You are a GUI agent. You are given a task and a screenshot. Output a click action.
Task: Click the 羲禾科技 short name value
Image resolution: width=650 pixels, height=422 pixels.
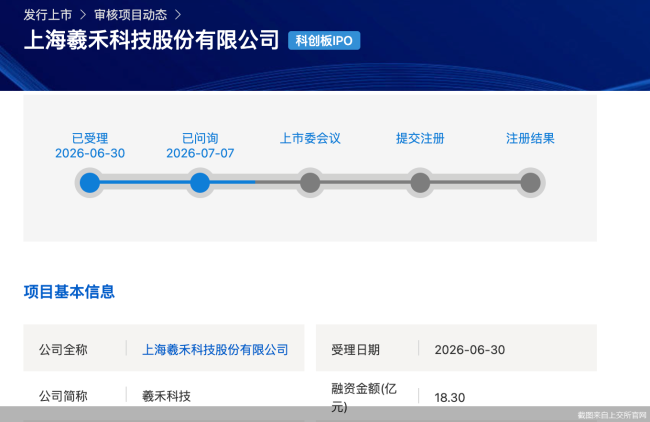(x=166, y=396)
